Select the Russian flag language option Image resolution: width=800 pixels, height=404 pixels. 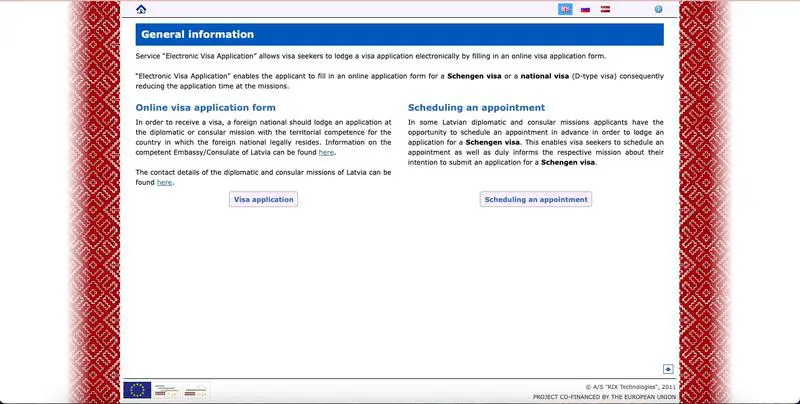585,9
